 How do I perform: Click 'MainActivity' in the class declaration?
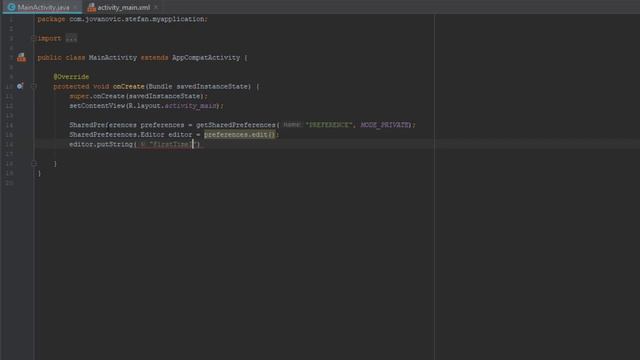[x=113, y=58]
